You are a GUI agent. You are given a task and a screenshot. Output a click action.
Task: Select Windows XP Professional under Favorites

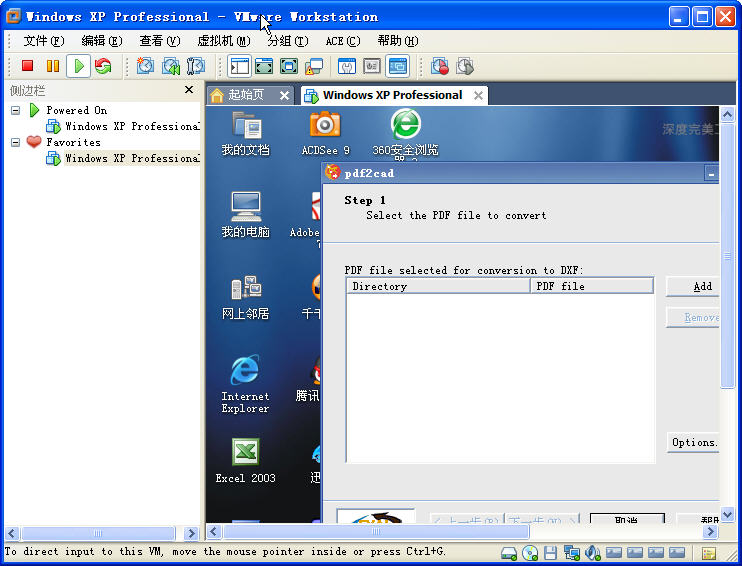pos(130,158)
